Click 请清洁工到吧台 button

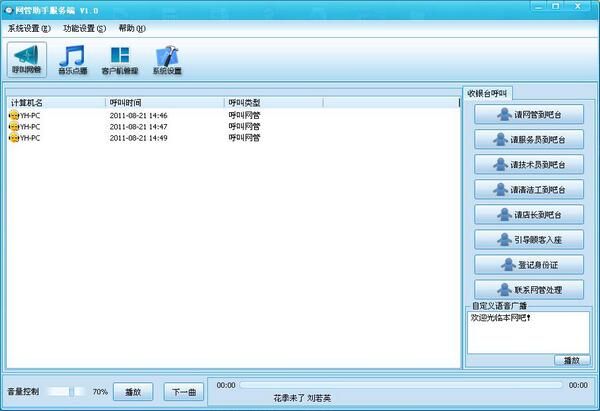[x=528, y=190]
